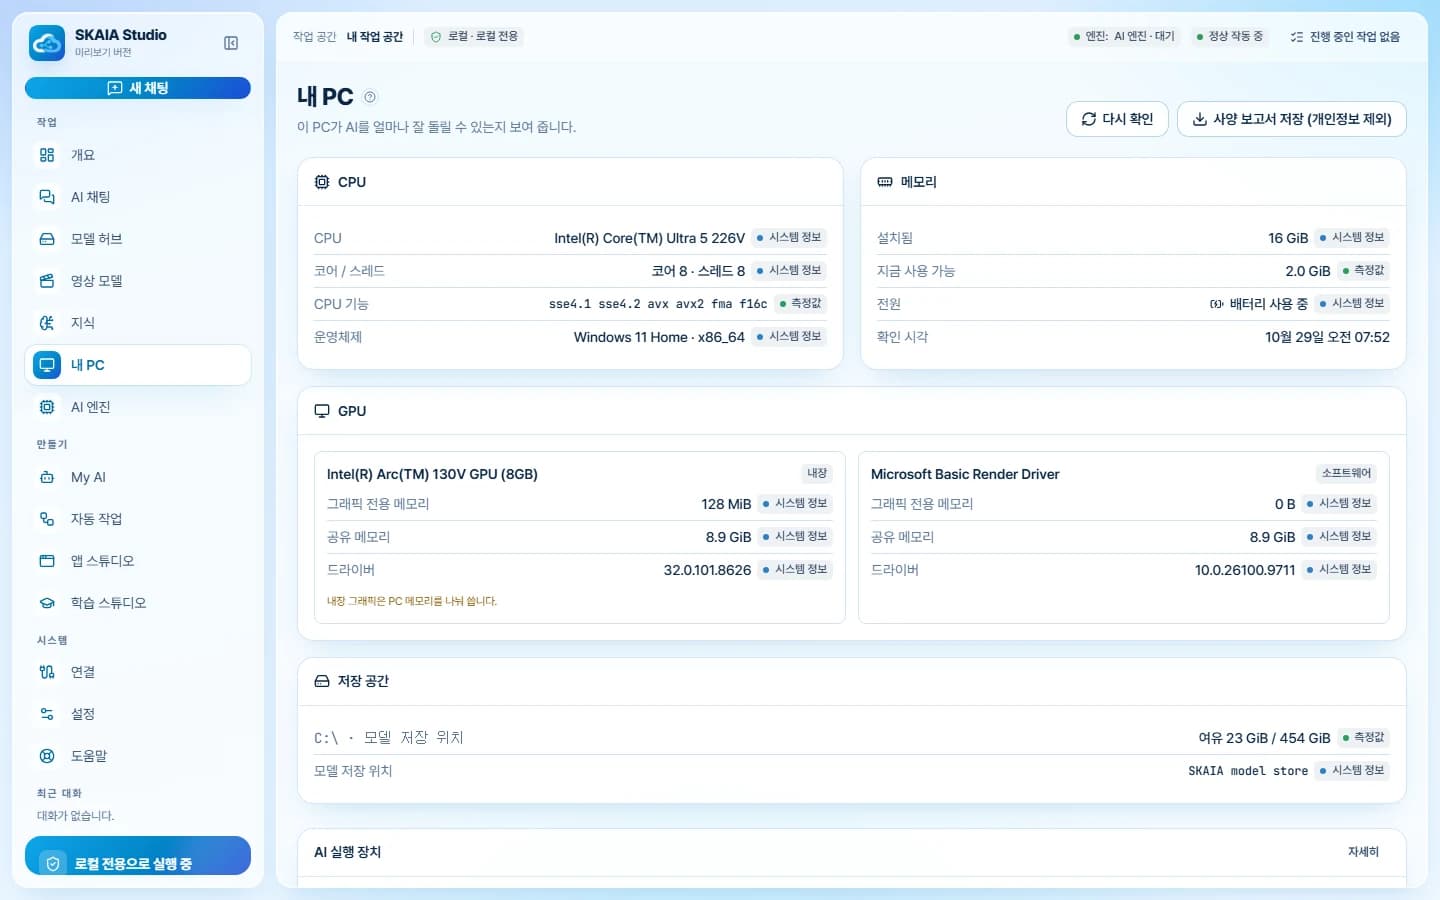Image resolution: width=1440 pixels, height=900 pixels.
Task: Click the 앱 스튜디오 window icon
Action: tap(47, 561)
